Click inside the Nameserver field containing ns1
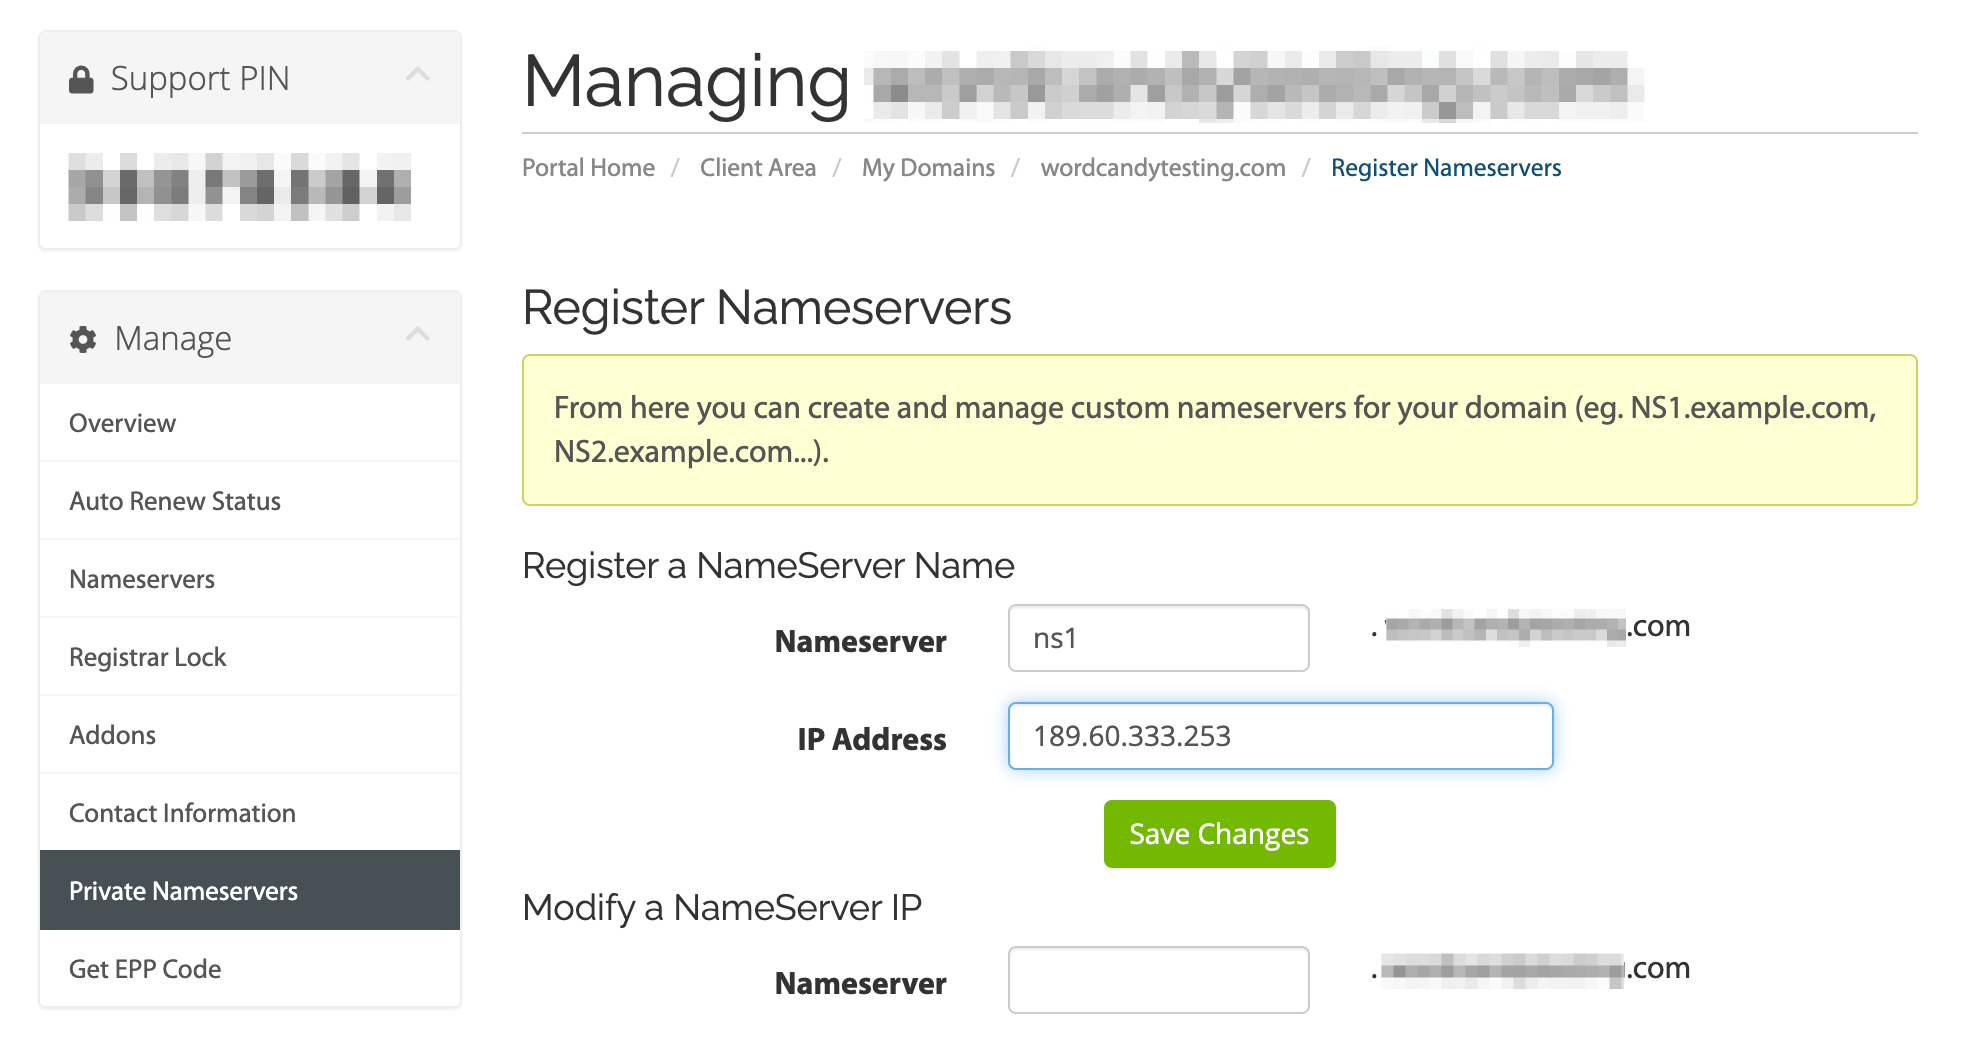Image resolution: width=1970 pixels, height=1038 pixels. coord(1158,638)
